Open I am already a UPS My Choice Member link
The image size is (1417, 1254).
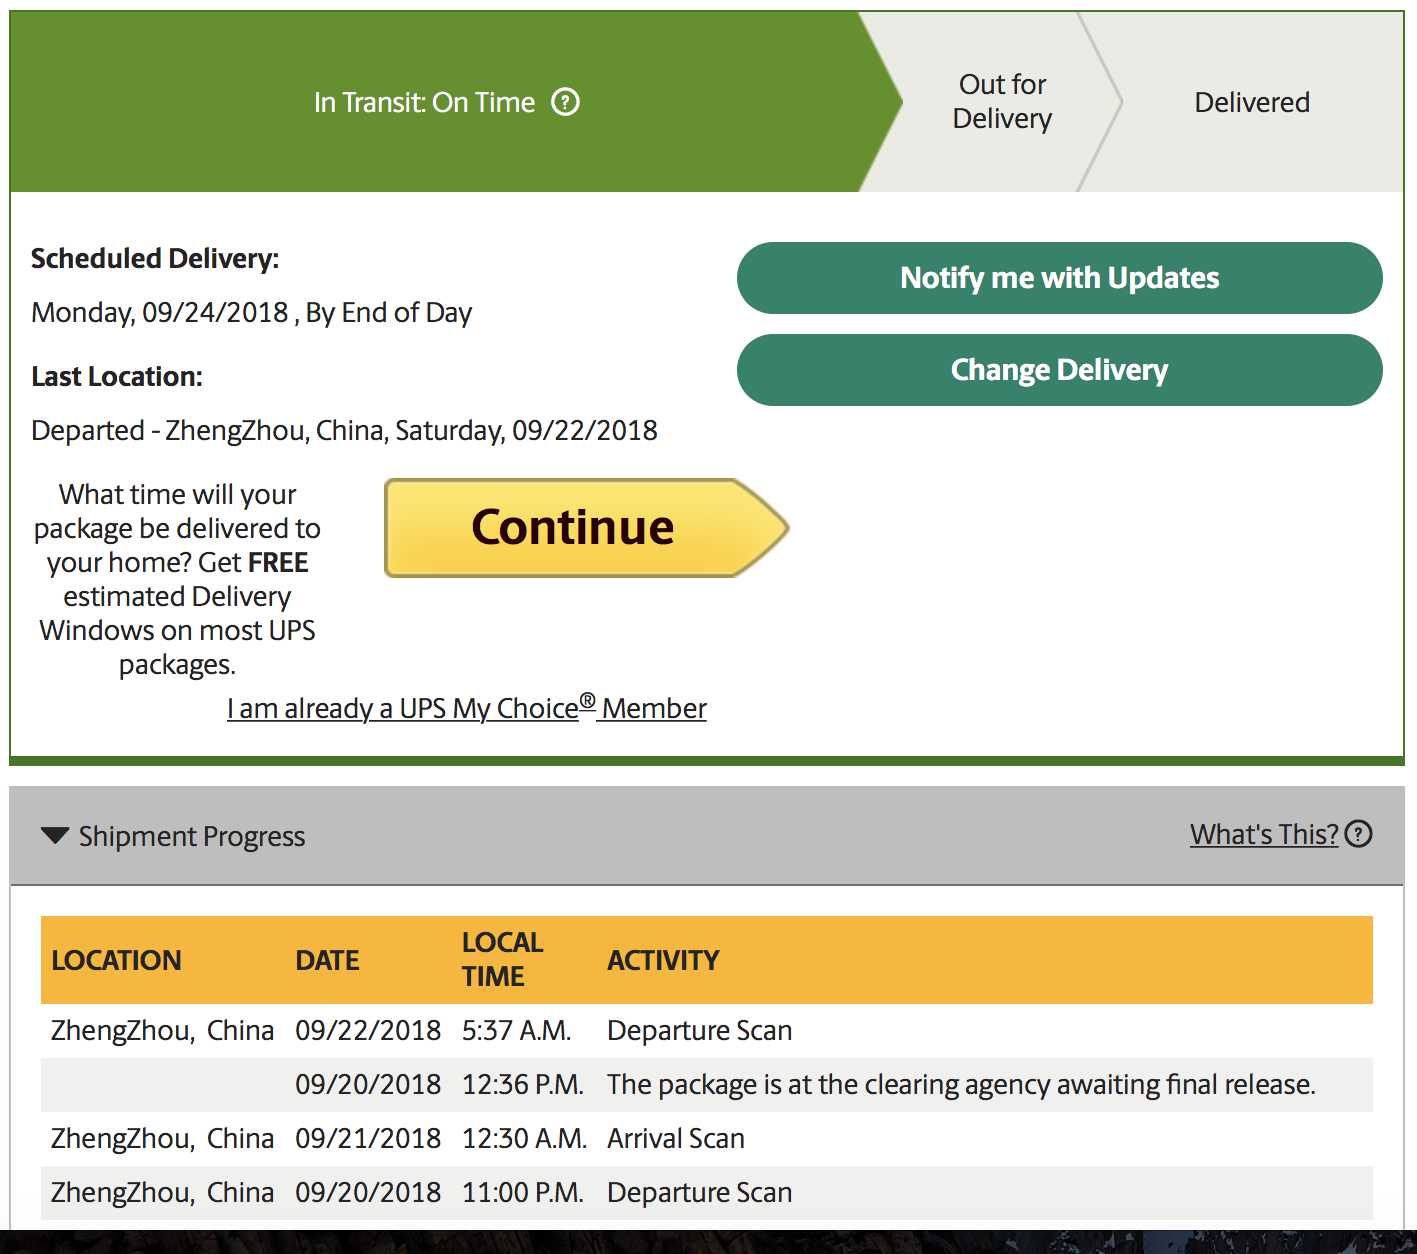point(467,708)
